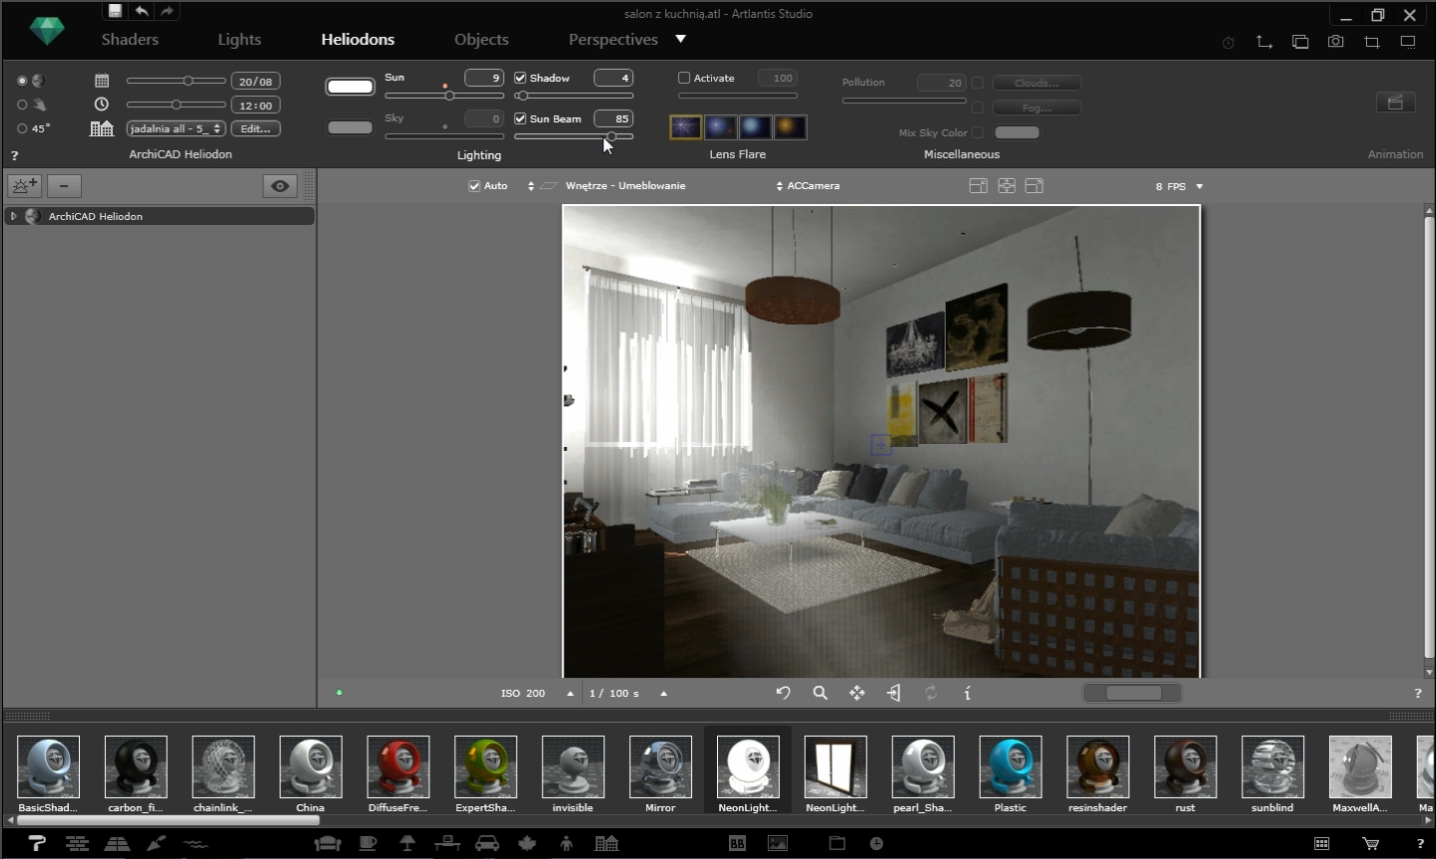The width and height of the screenshot is (1436, 859).
Task: Click the sky color gray swatch
Action: point(350,127)
